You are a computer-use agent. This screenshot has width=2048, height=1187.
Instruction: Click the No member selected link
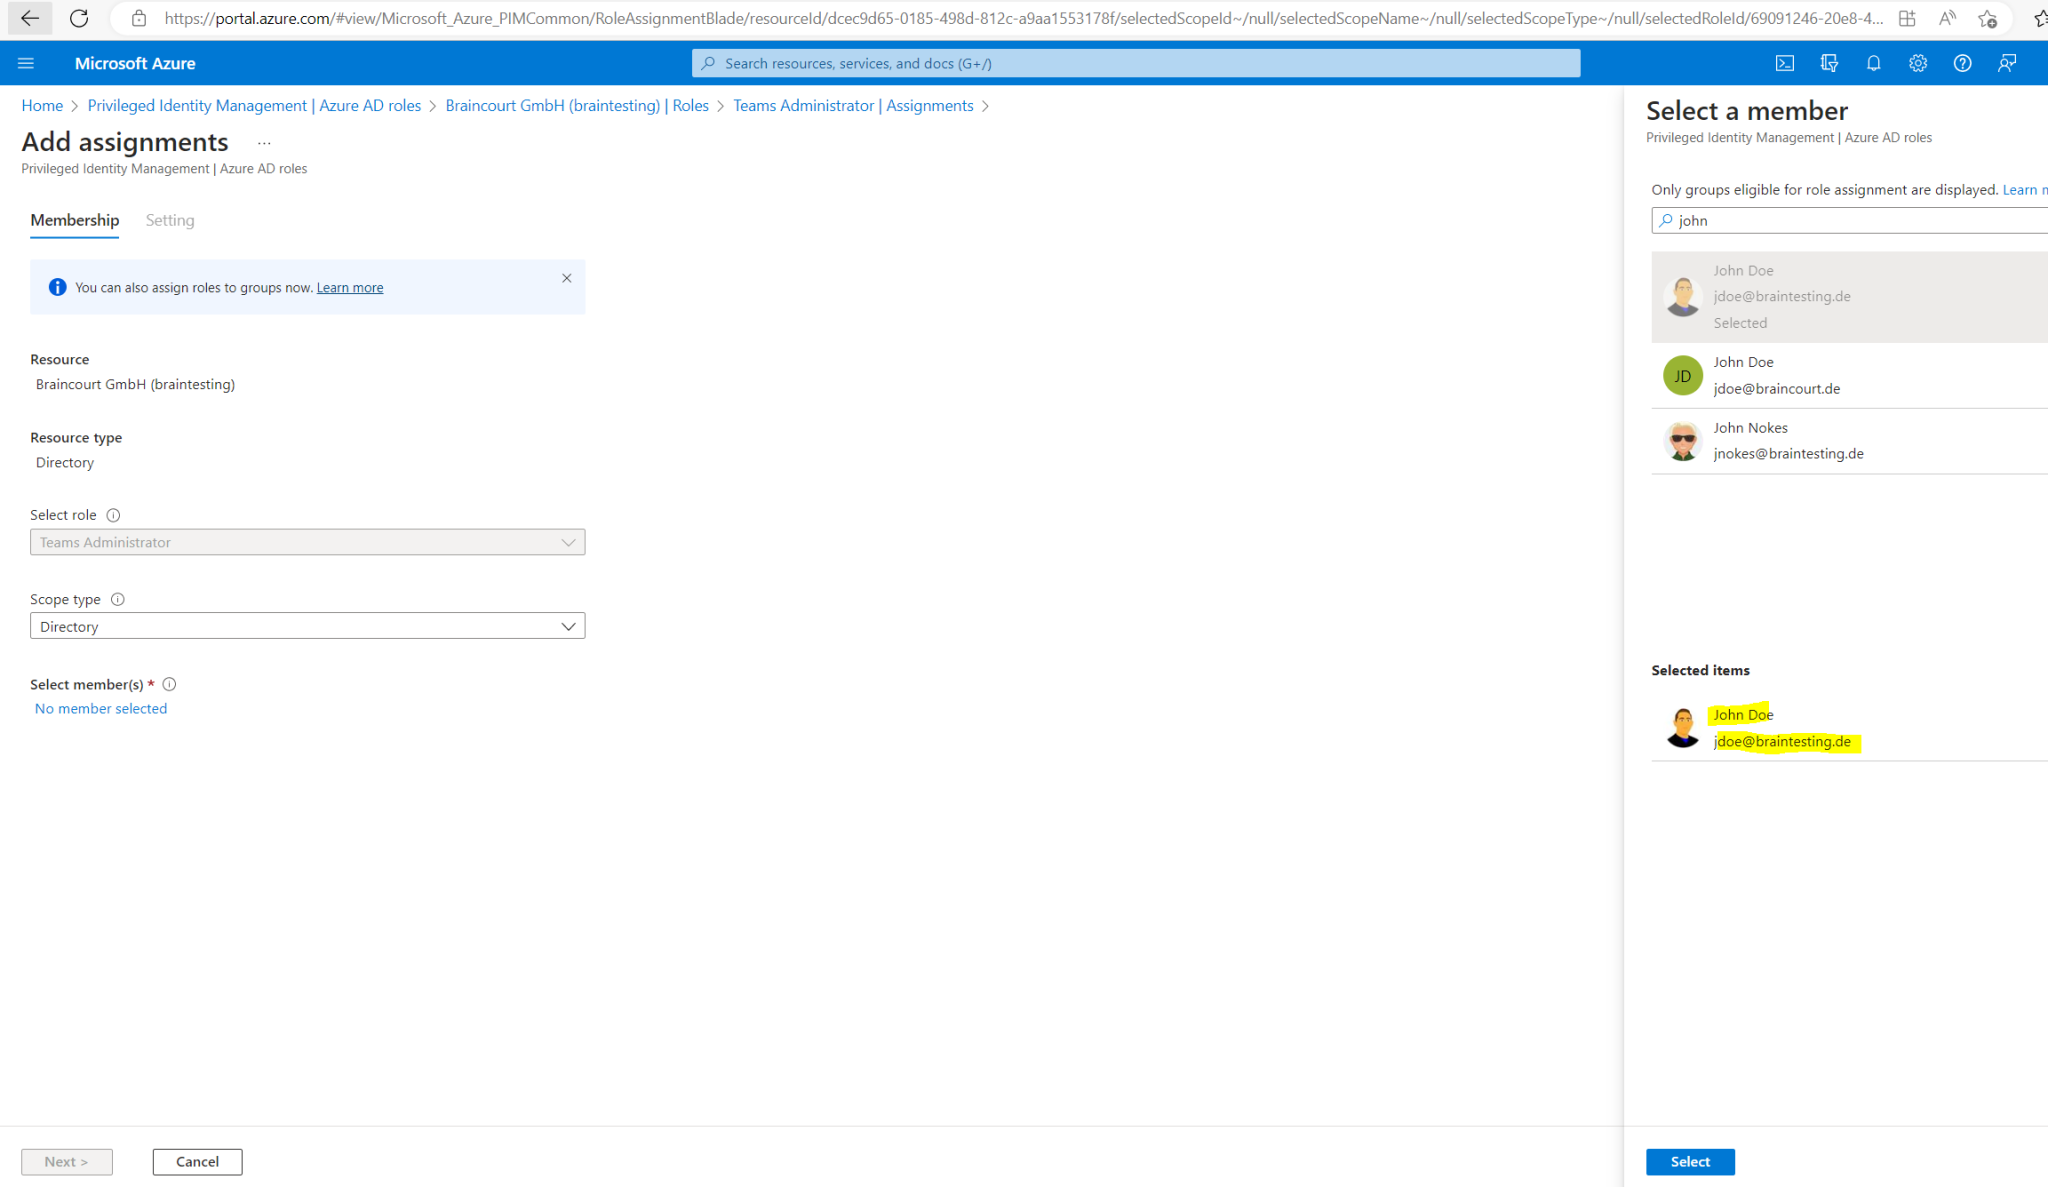(x=100, y=708)
